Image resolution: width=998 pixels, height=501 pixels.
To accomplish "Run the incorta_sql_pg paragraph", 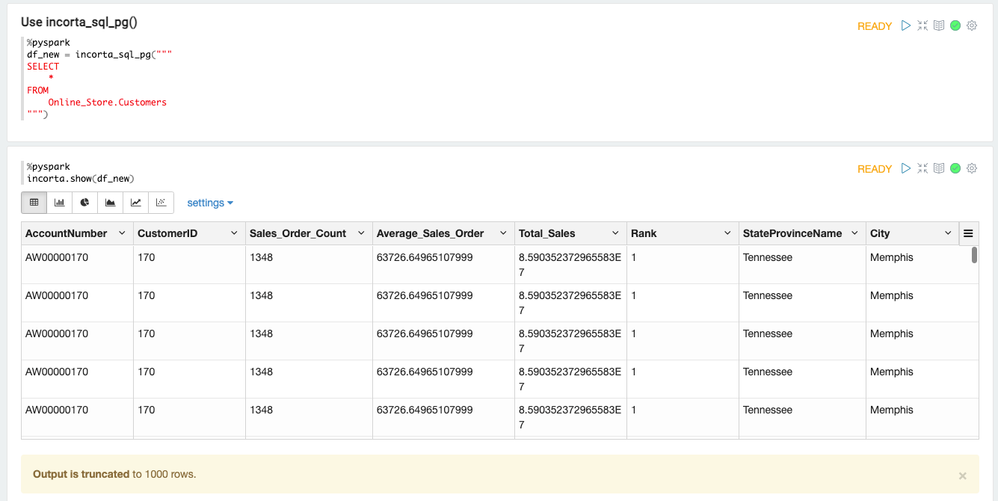I will pyautogui.click(x=906, y=26).
